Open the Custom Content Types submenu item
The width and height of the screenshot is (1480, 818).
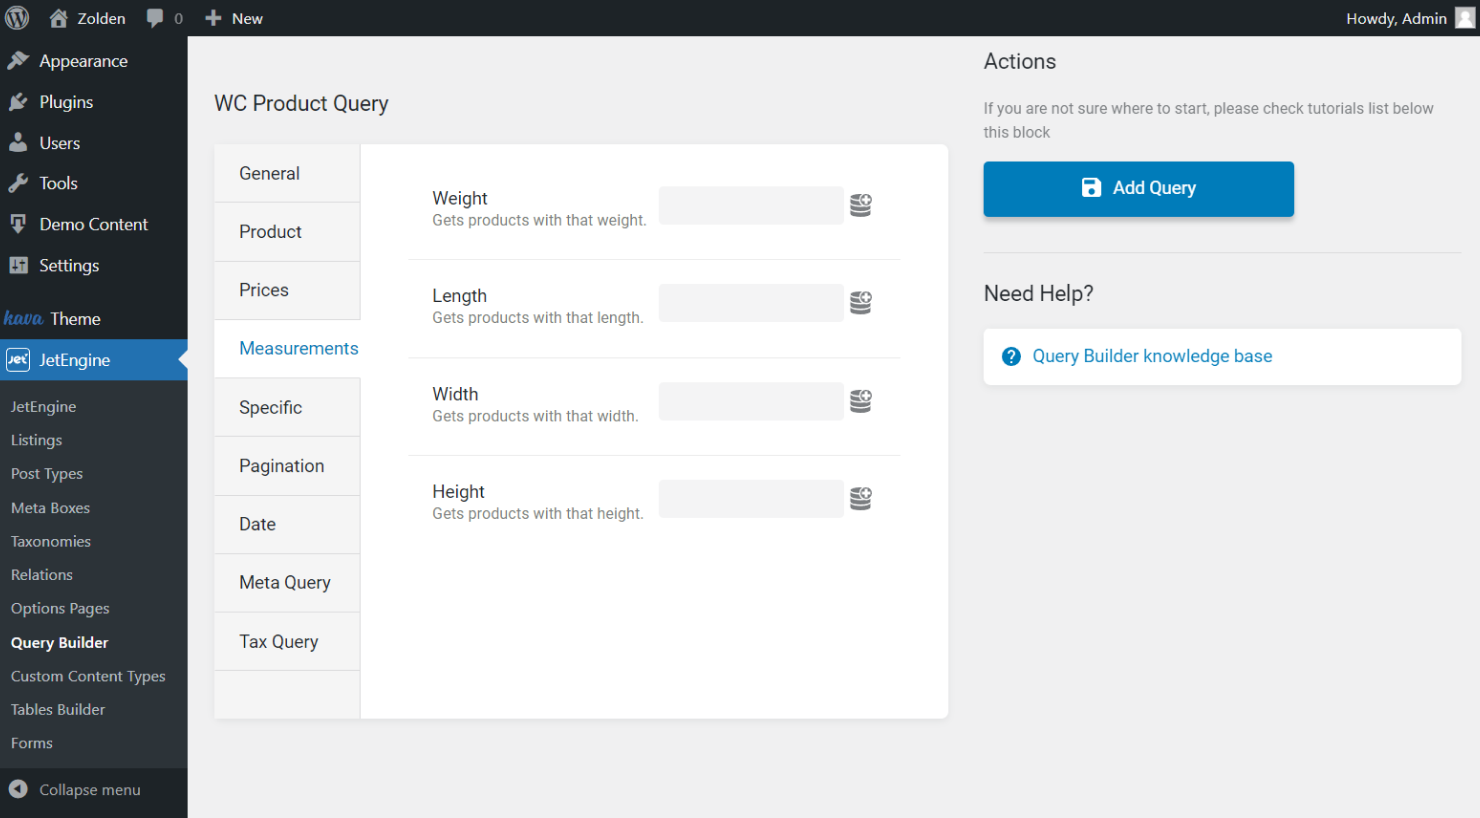[88, 676]
